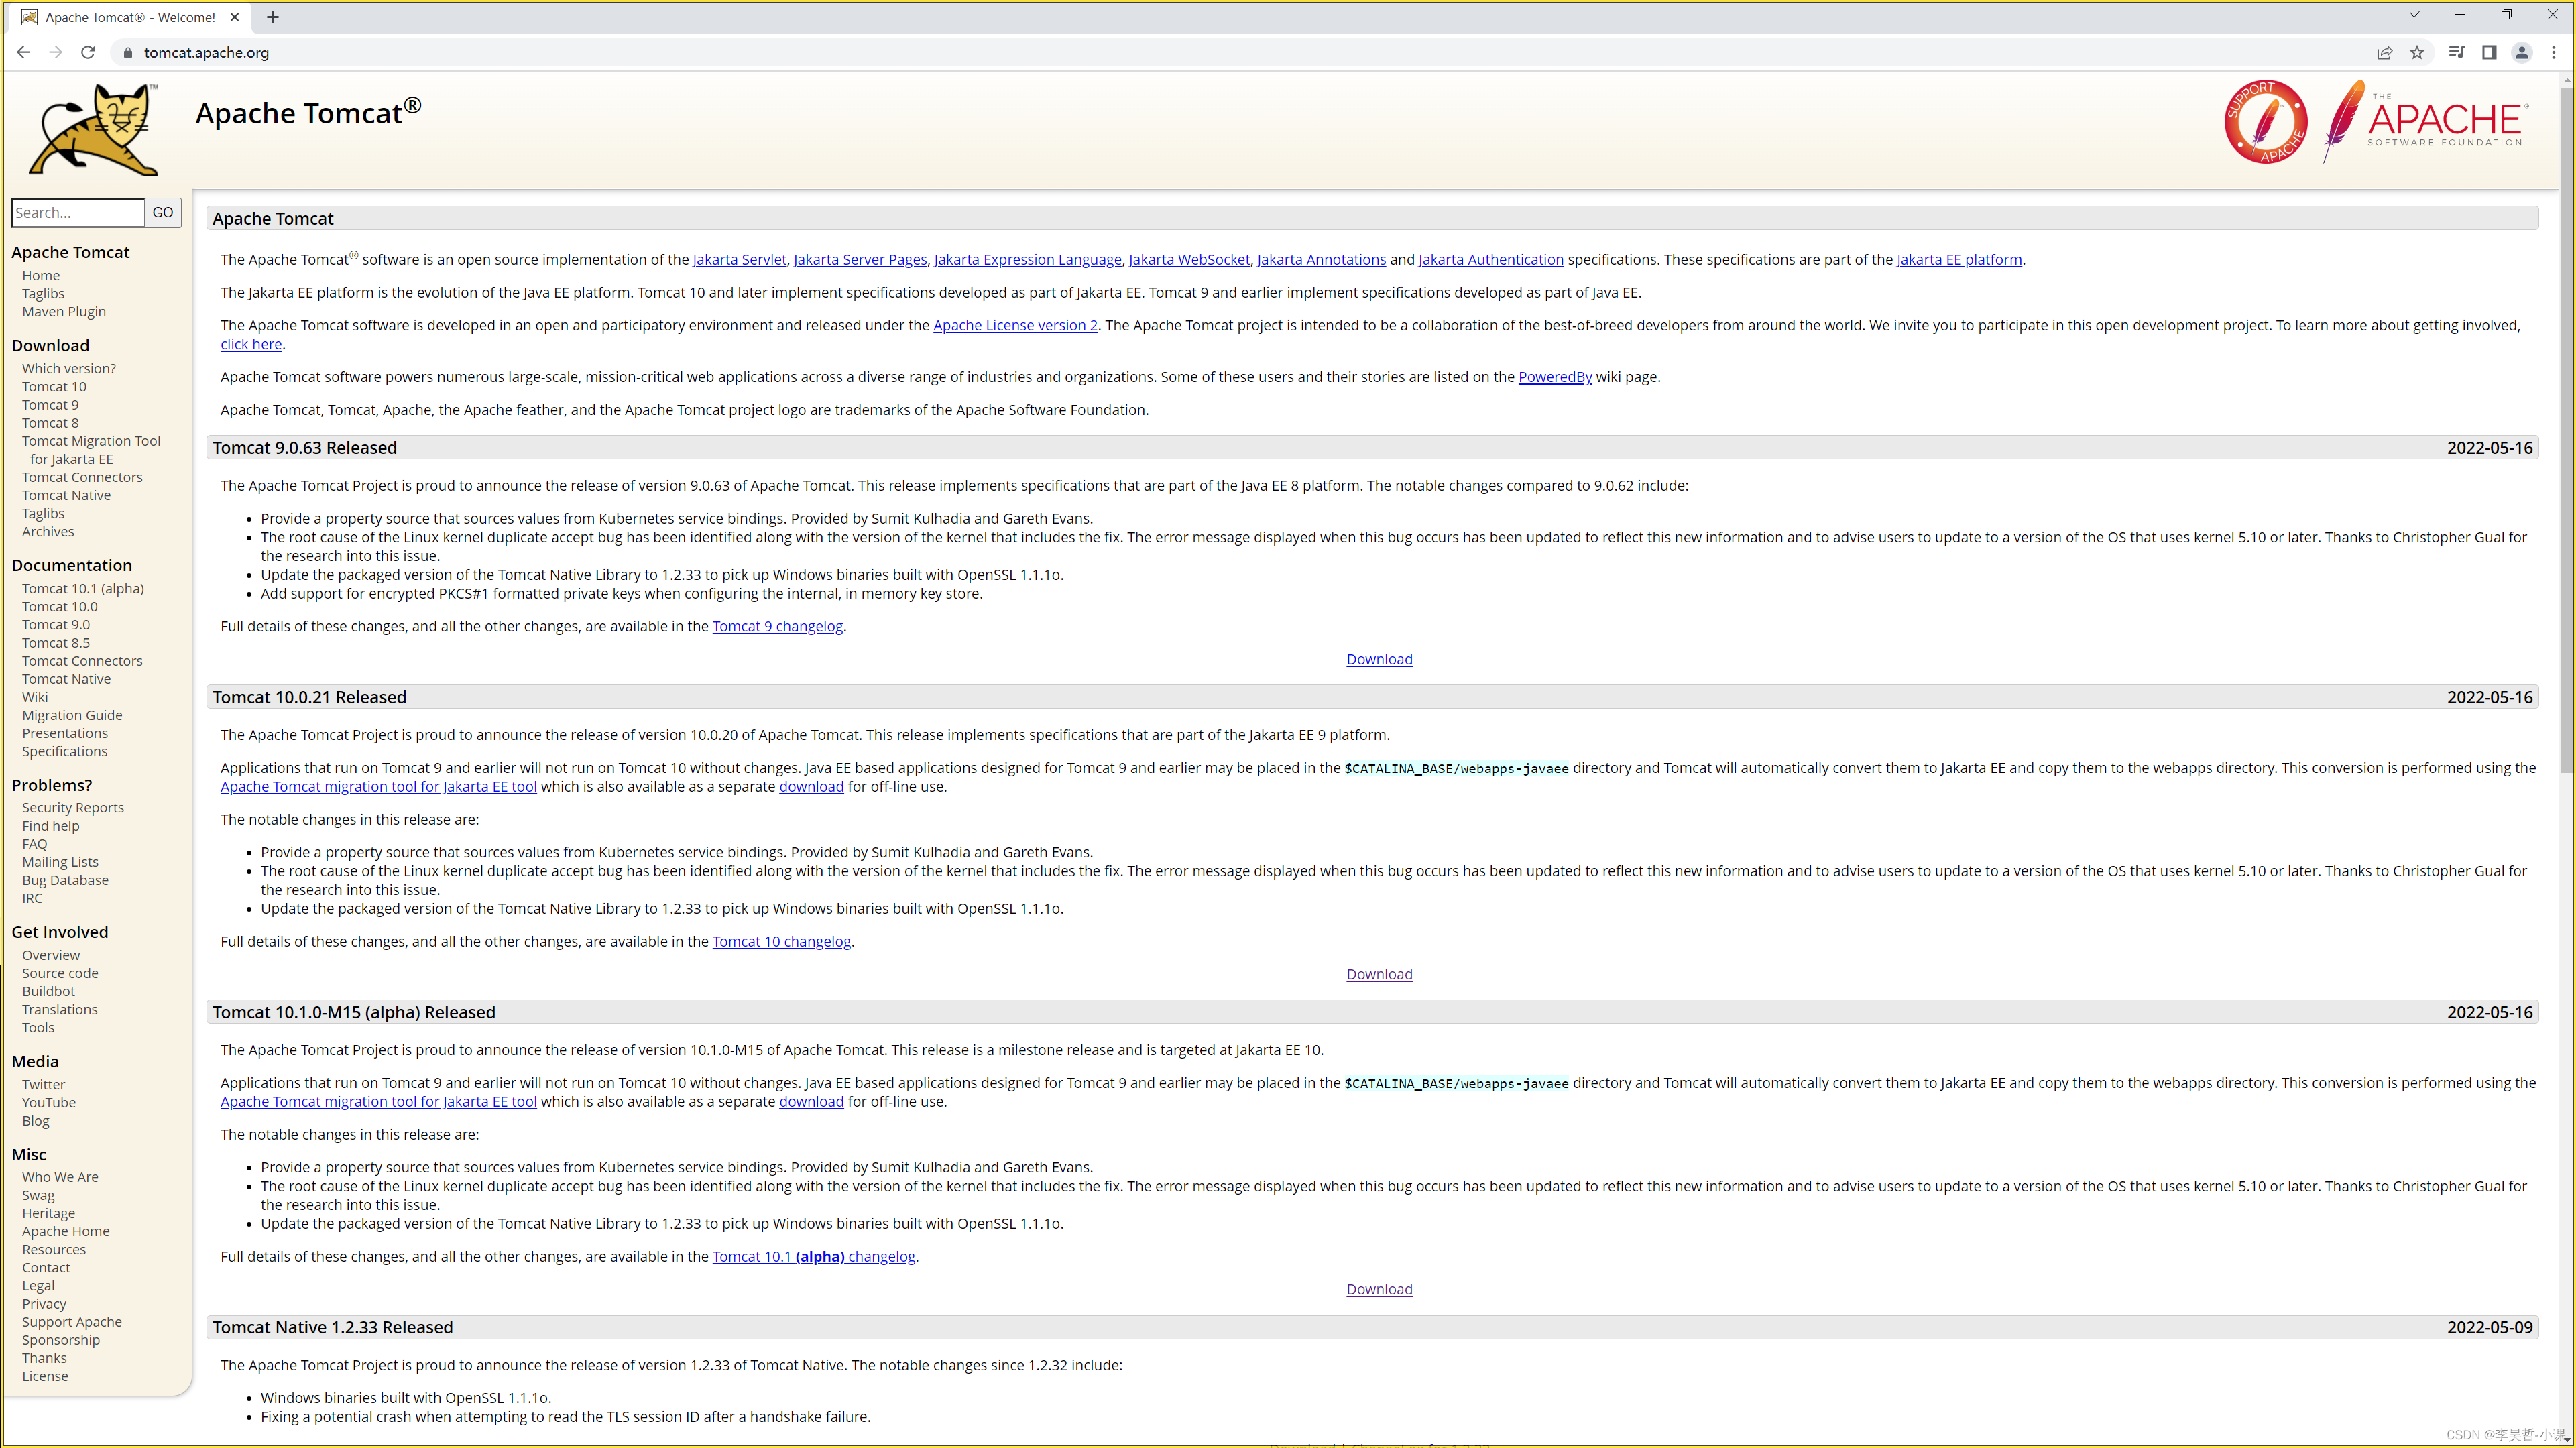Open the Tomcat 9 changelog link

point(777,626)
